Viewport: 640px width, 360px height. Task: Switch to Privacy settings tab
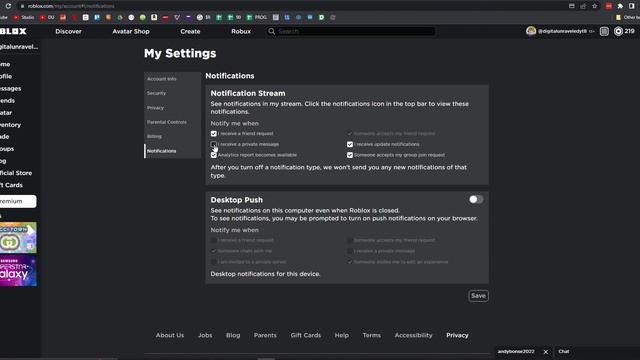173,108
